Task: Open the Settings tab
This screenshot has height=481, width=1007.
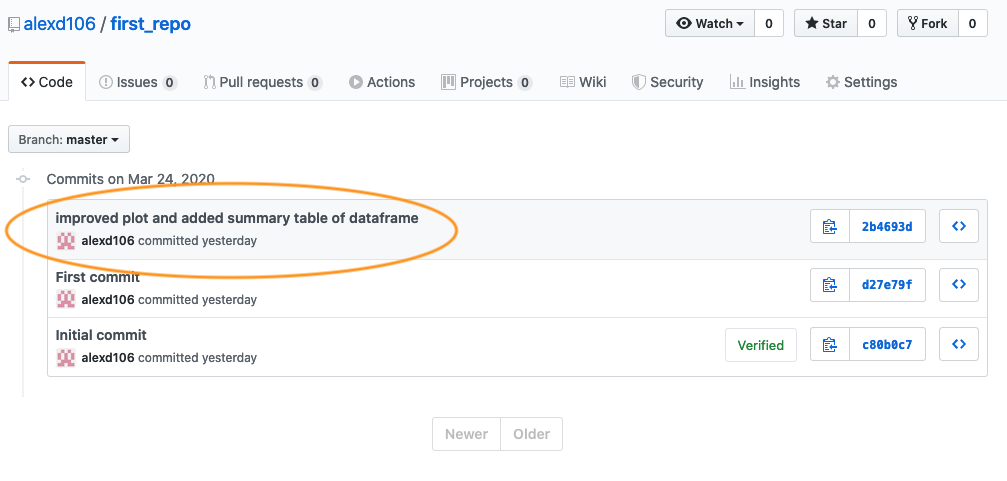Action: [861, 82]
